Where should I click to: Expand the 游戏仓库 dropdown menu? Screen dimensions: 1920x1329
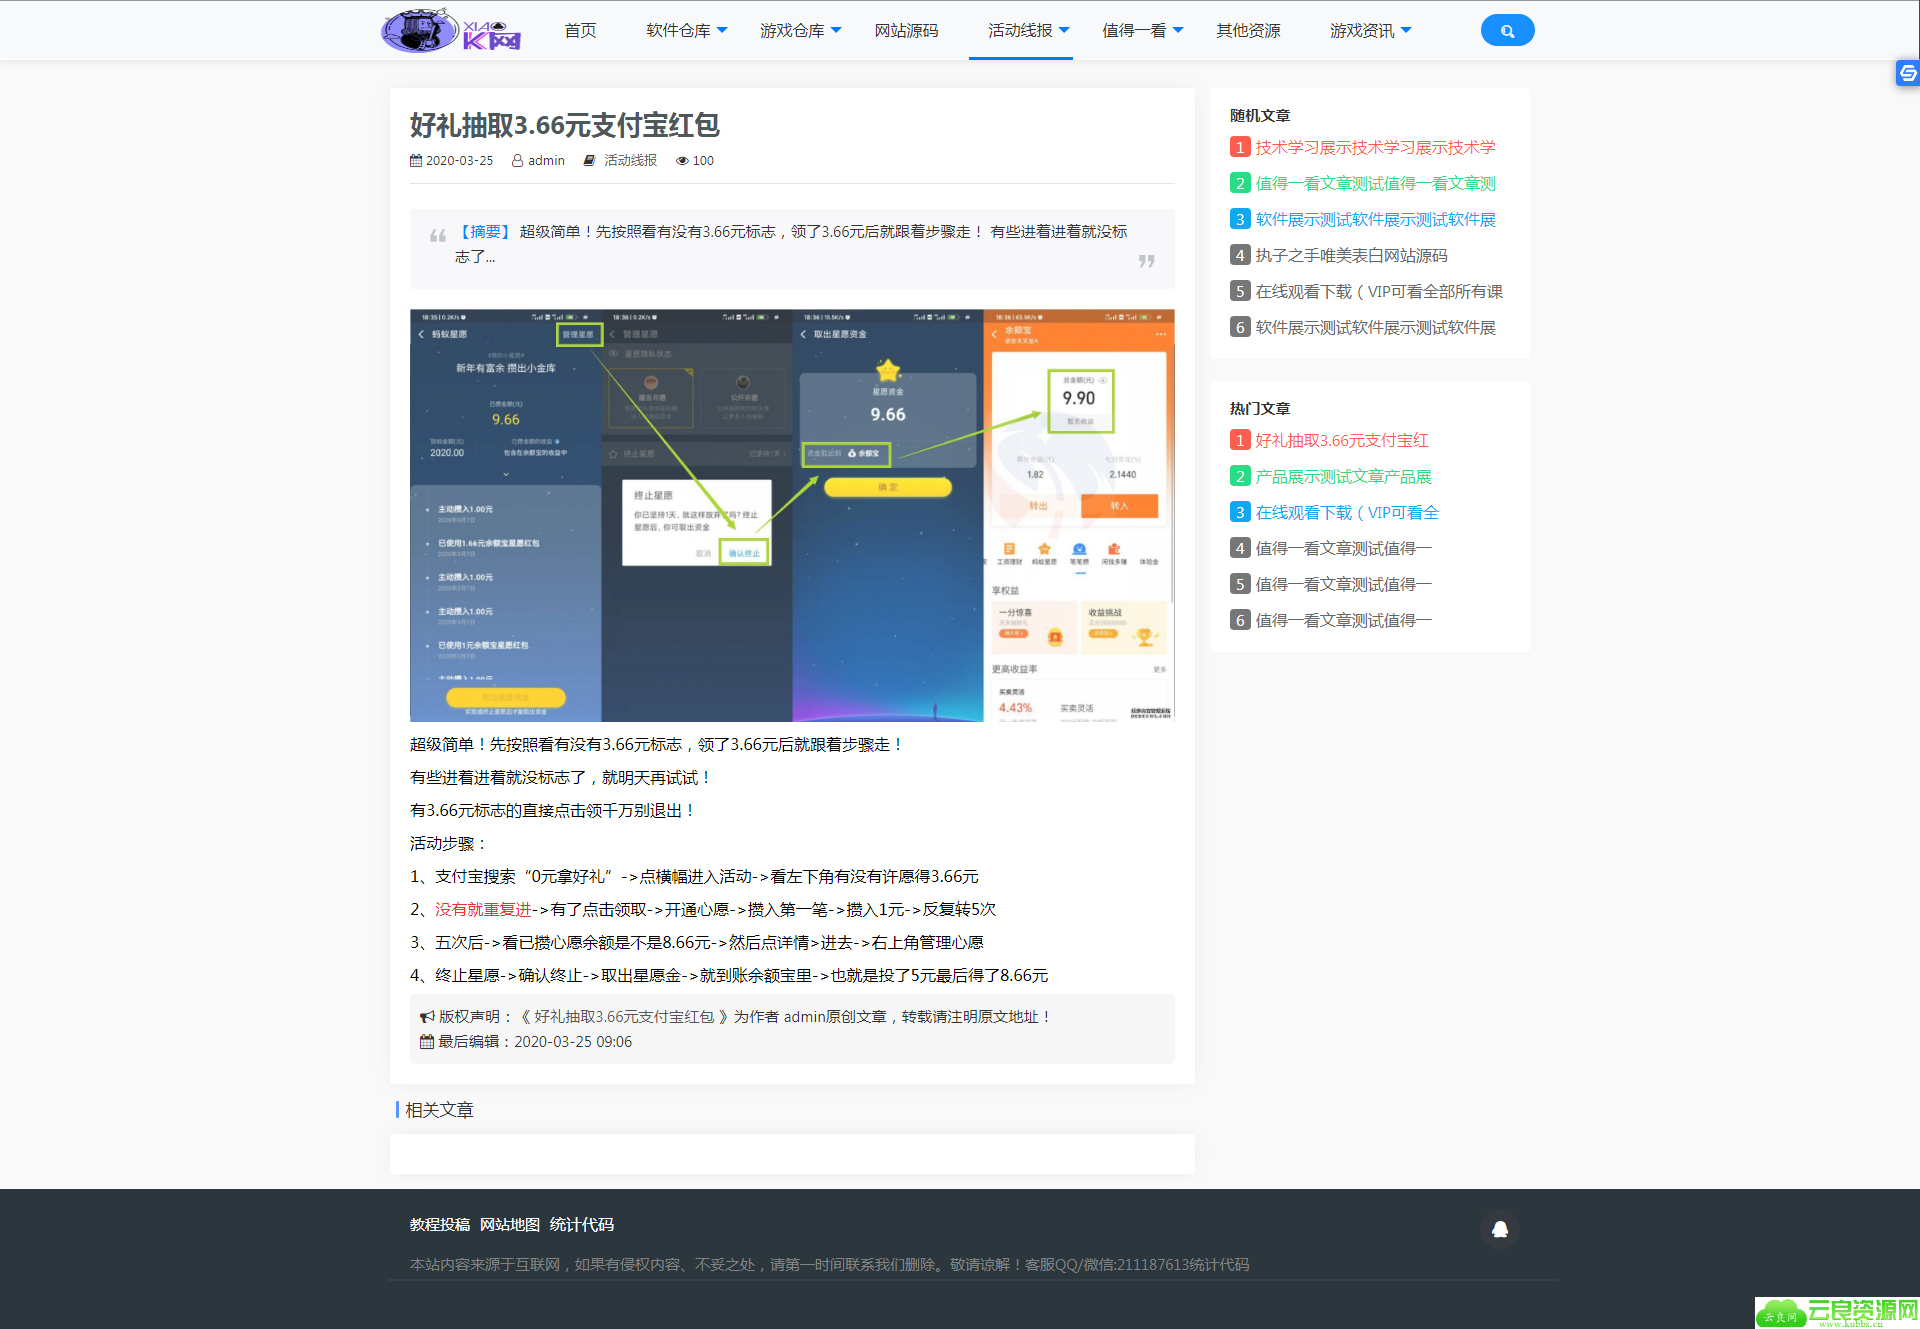click(800, 31)
